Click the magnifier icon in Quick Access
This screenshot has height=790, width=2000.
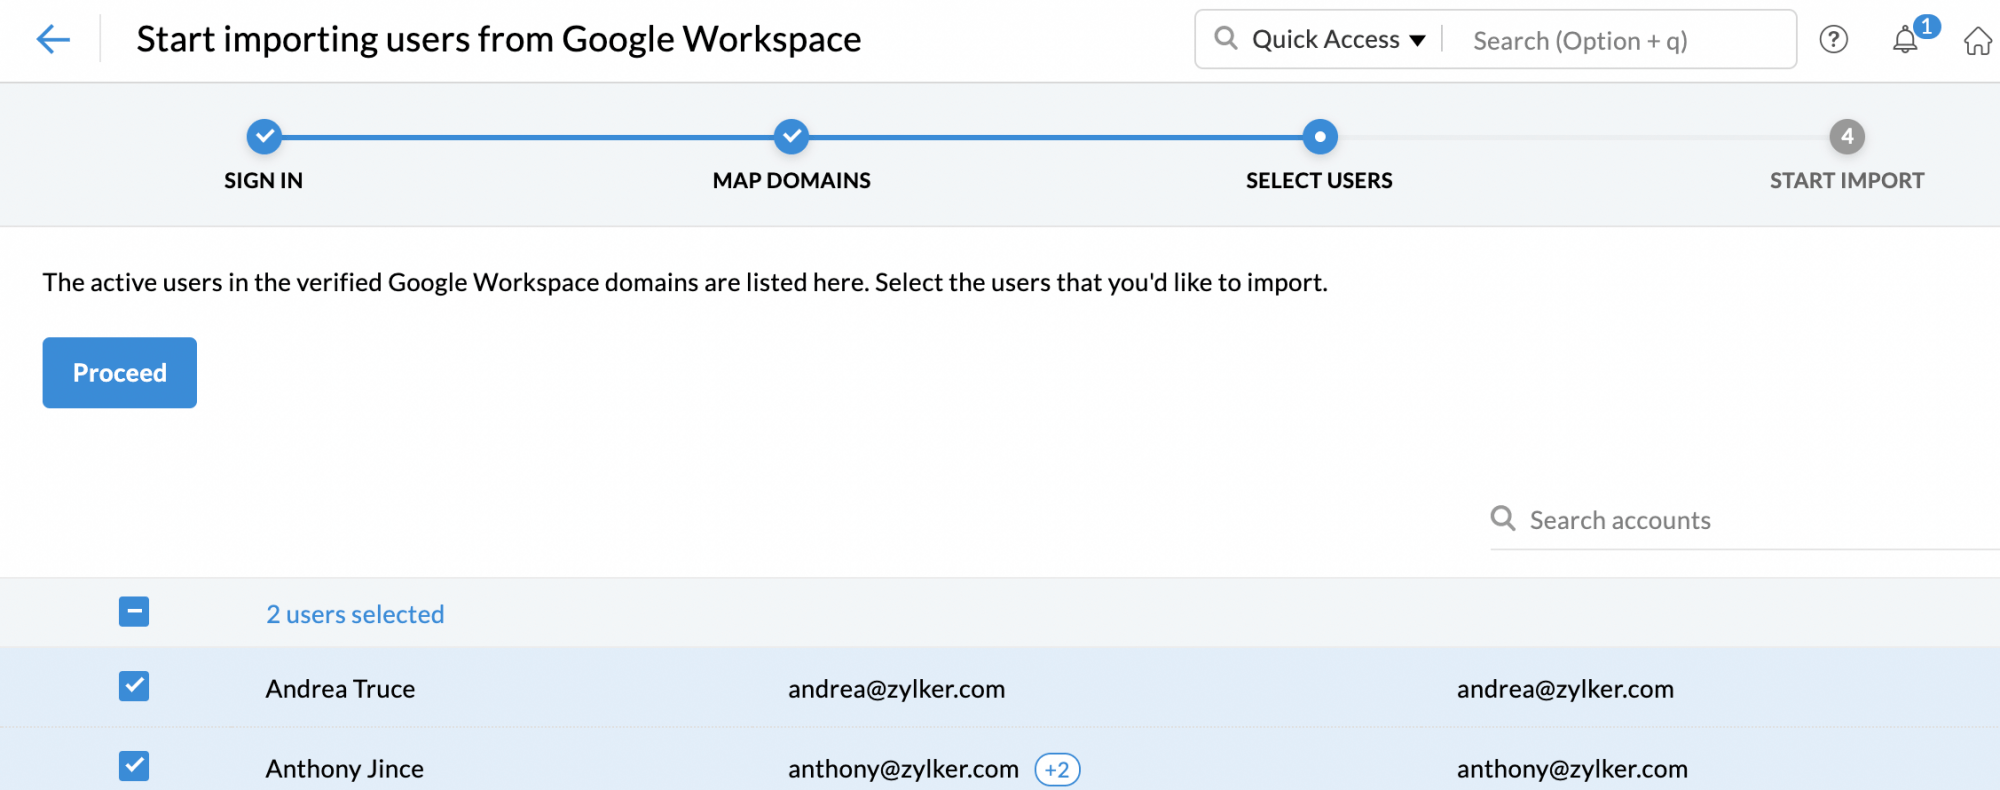(1225, 39)
